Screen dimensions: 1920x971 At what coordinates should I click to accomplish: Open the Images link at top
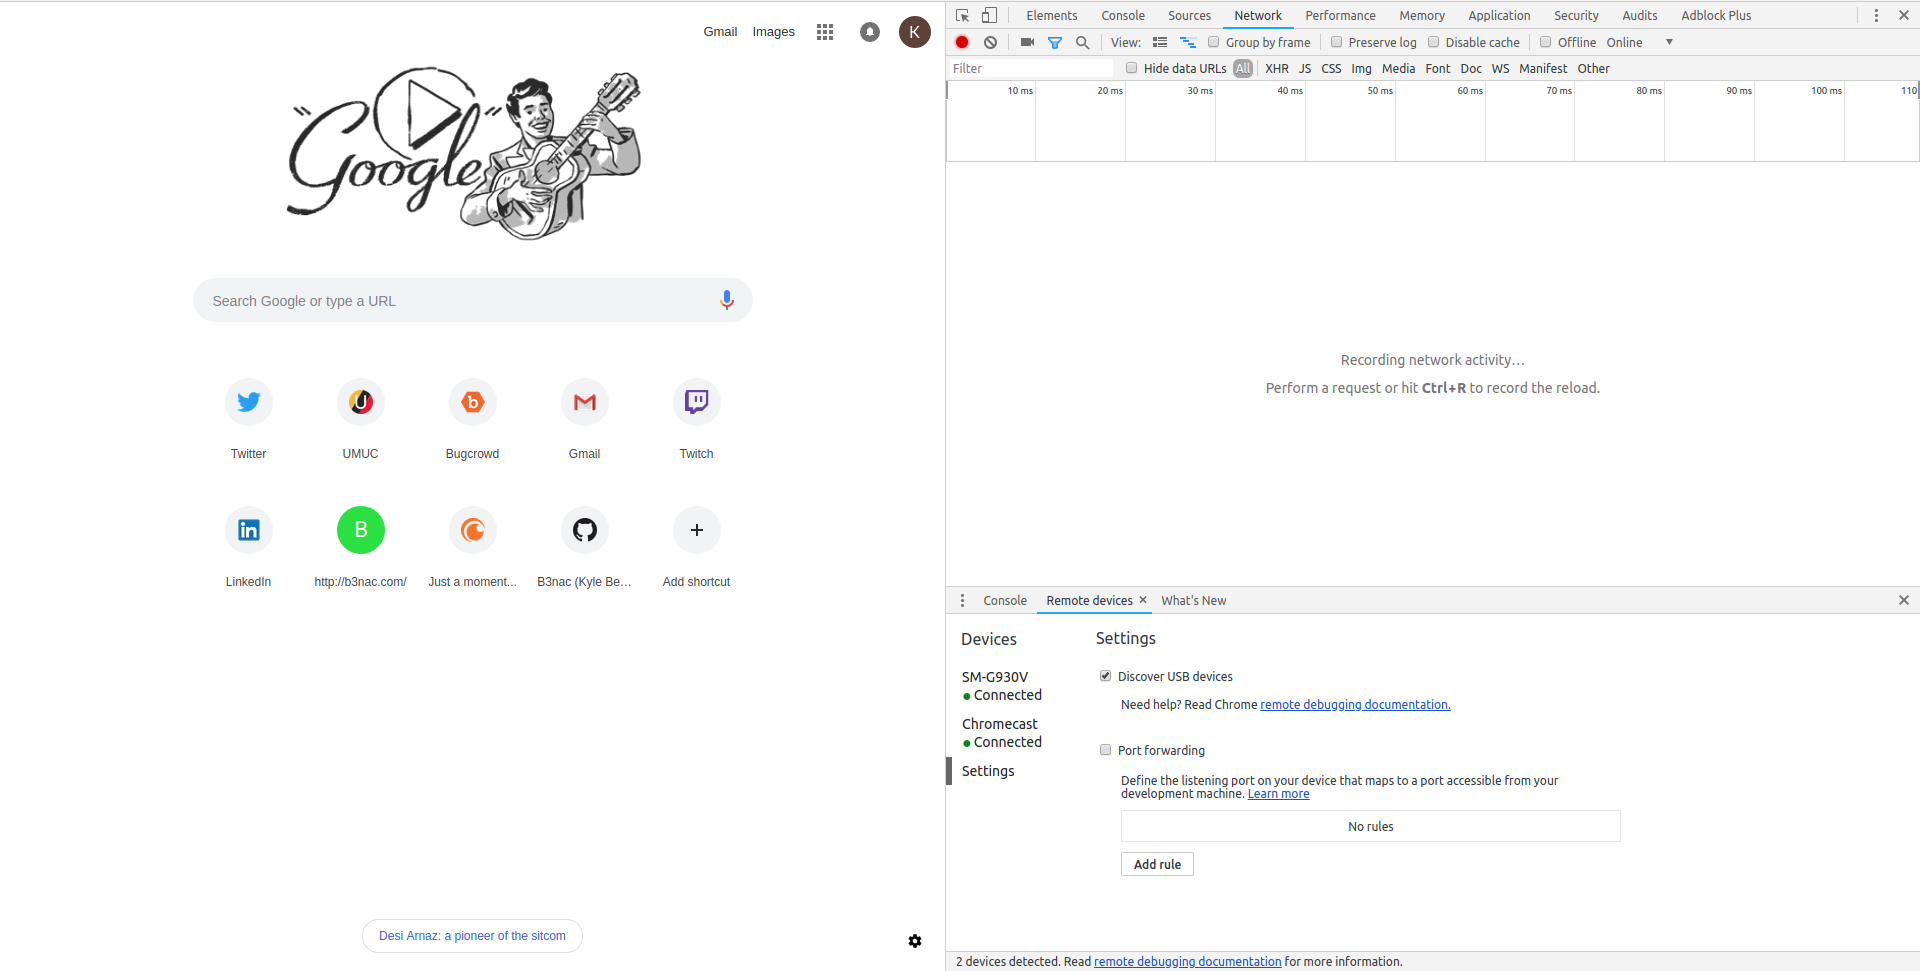coord(773,32)
